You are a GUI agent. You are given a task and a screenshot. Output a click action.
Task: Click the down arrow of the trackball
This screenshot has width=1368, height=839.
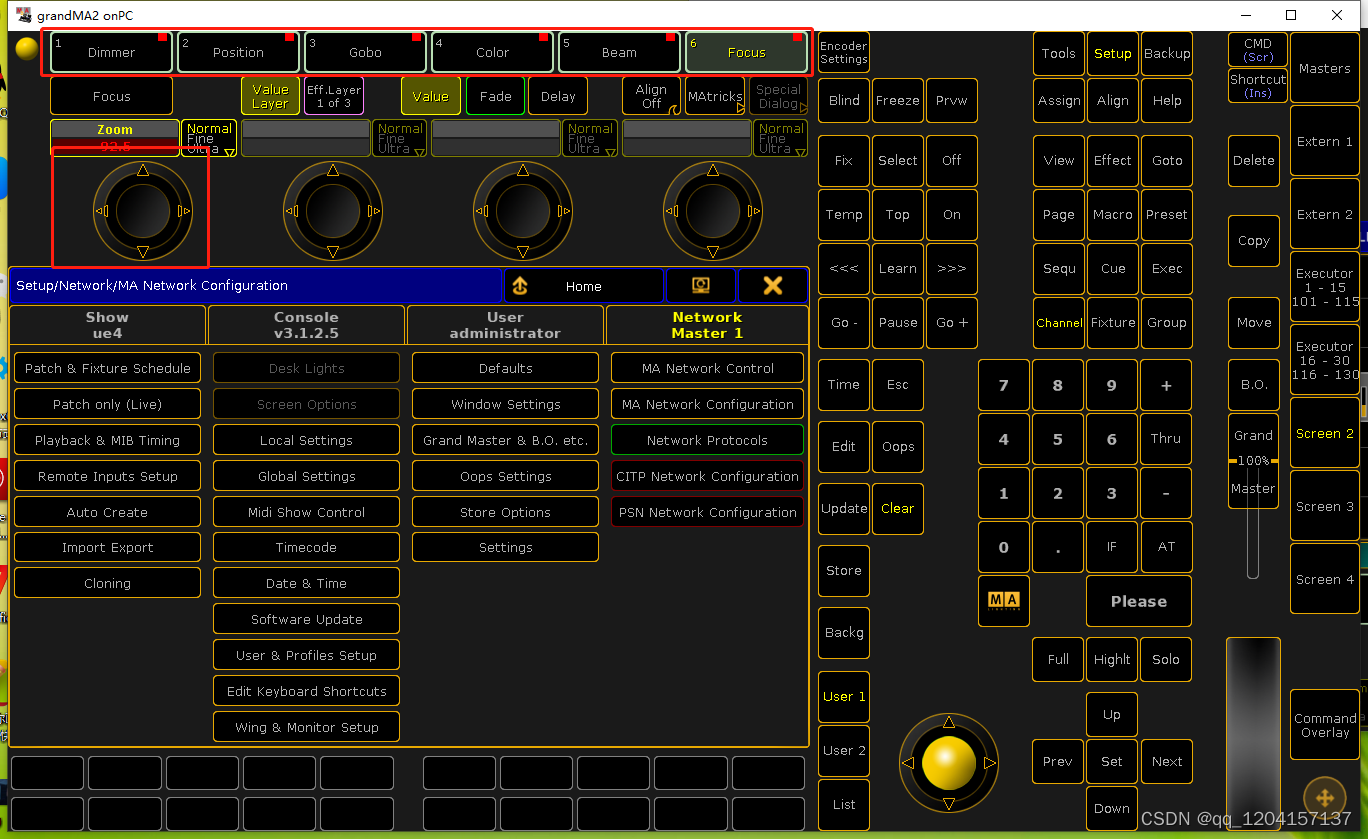pyautogui.click(x=948, y=805)
